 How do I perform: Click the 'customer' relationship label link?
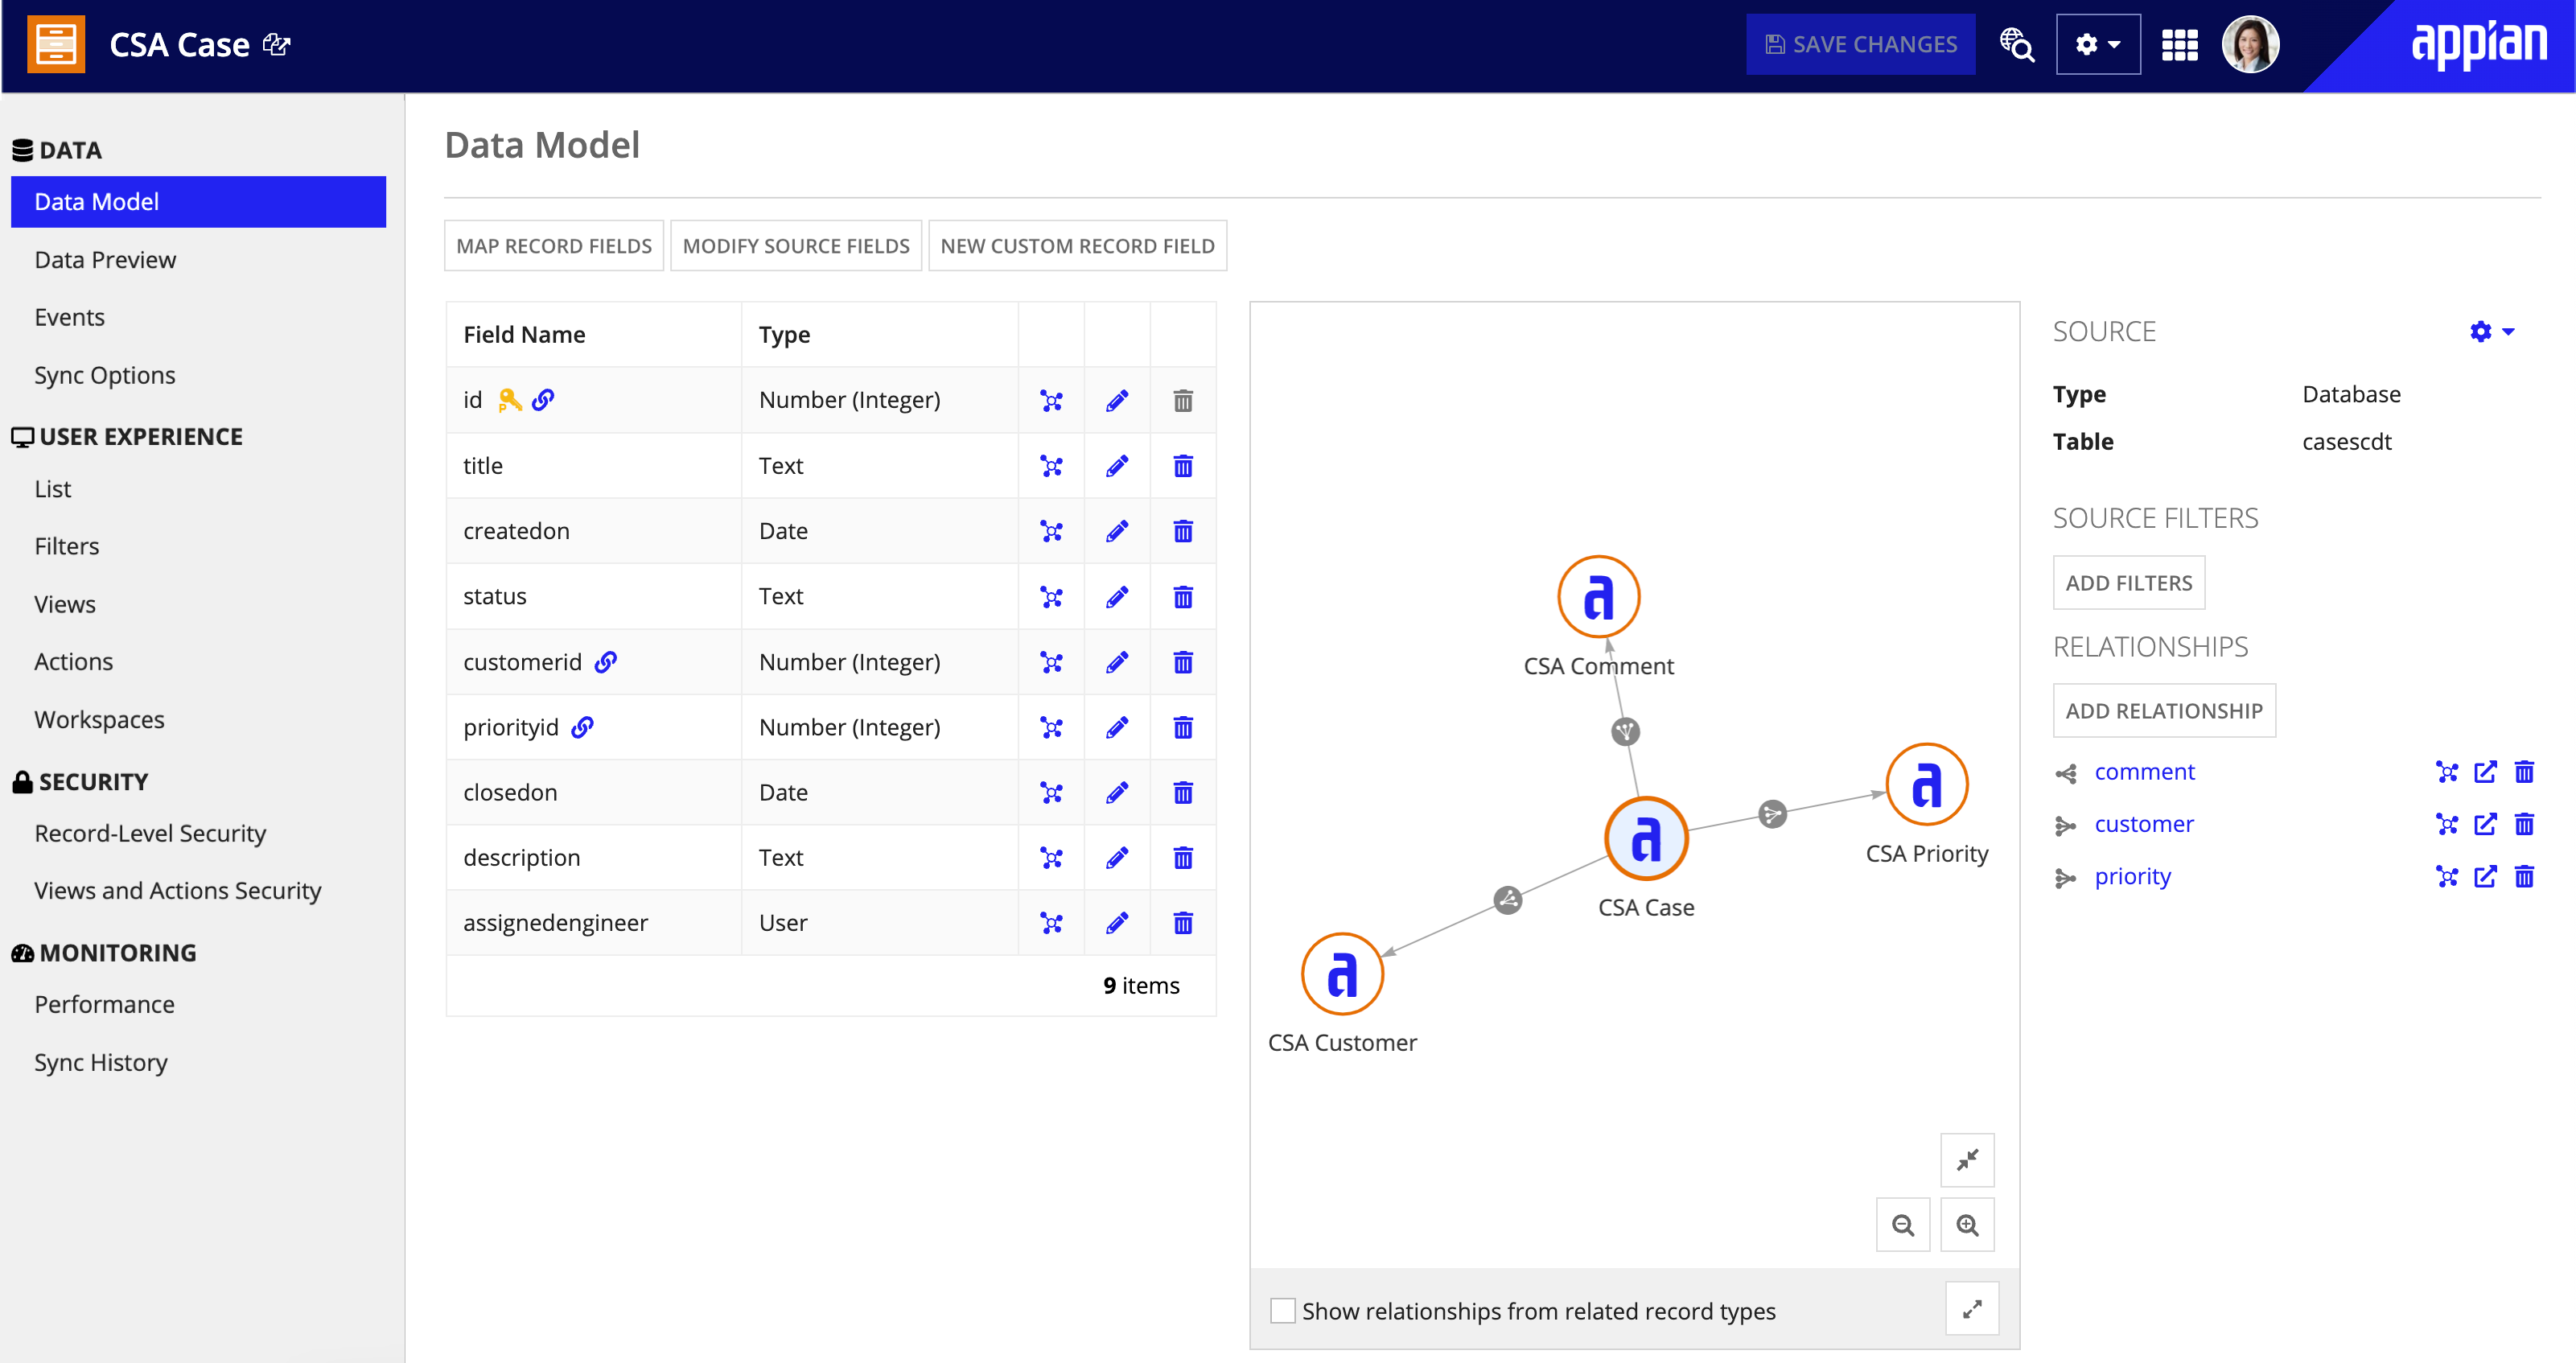tap(2145, 823)
